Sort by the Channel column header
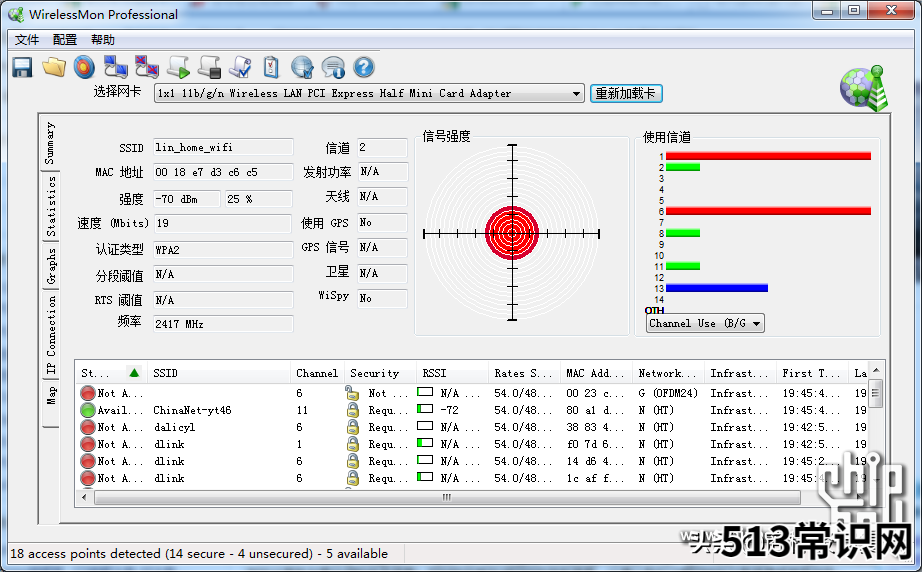922x572 pixels. pos(317,373)
